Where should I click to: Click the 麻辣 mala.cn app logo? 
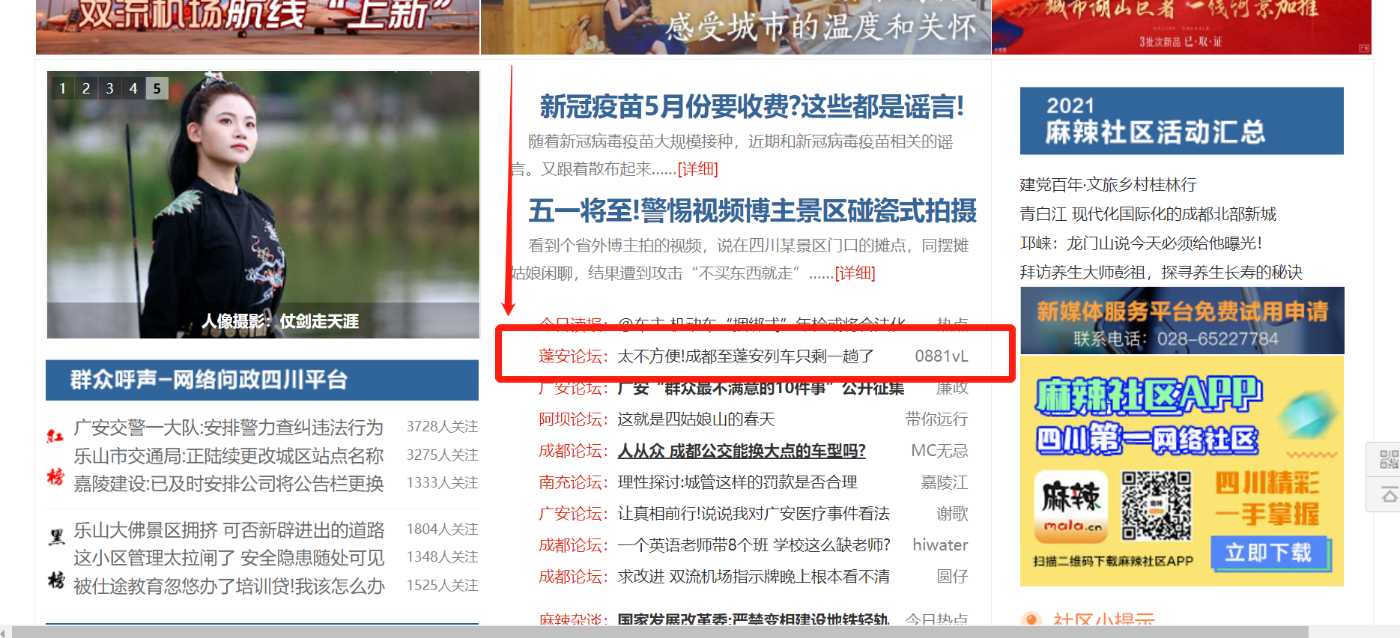(1071, 507)
